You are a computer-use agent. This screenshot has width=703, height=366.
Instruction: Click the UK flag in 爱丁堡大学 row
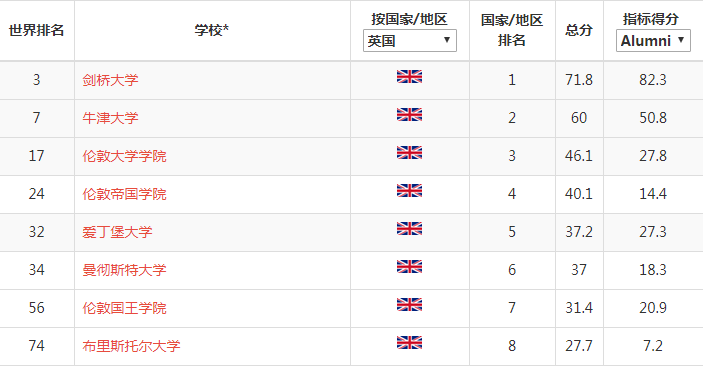409,229
